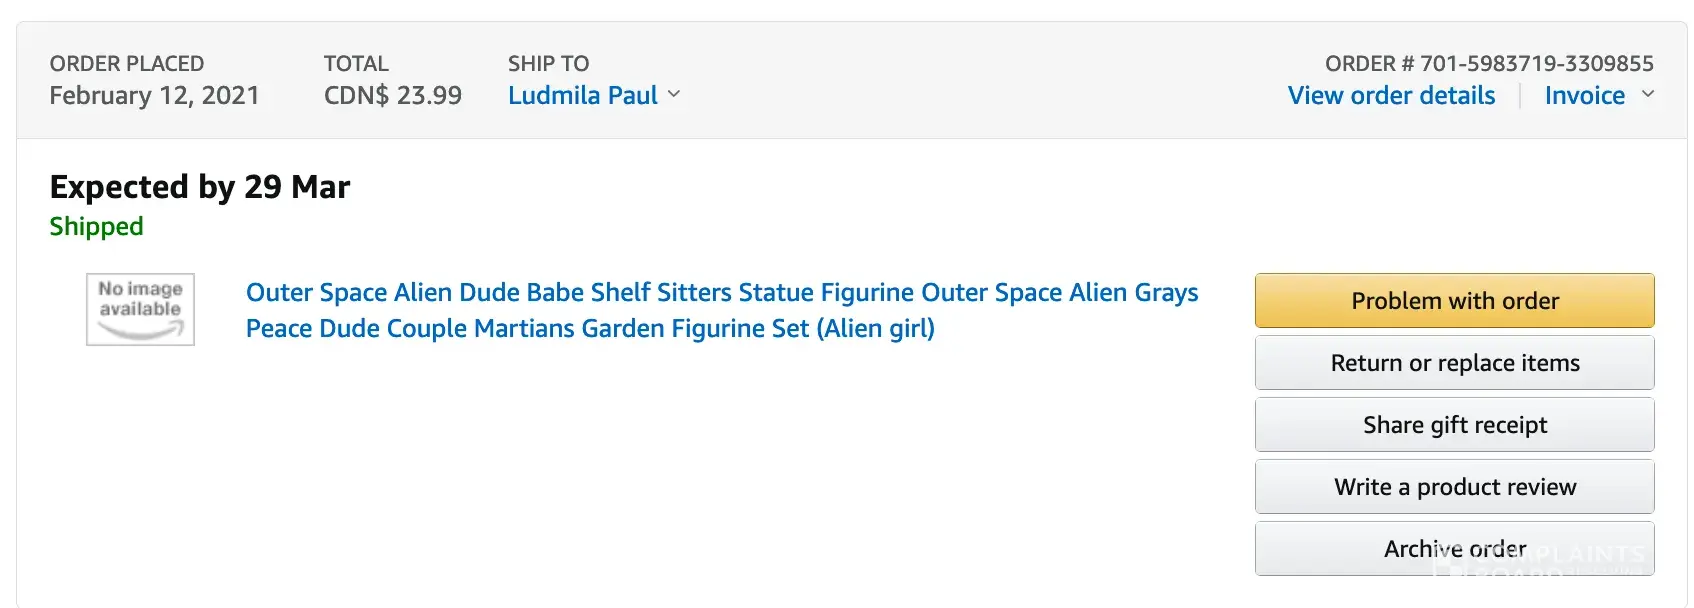This screenshot has height=608, width=1694.
Task: Expand the ship-to chevron beside Ludmila Paul
Action: point(674,94)
